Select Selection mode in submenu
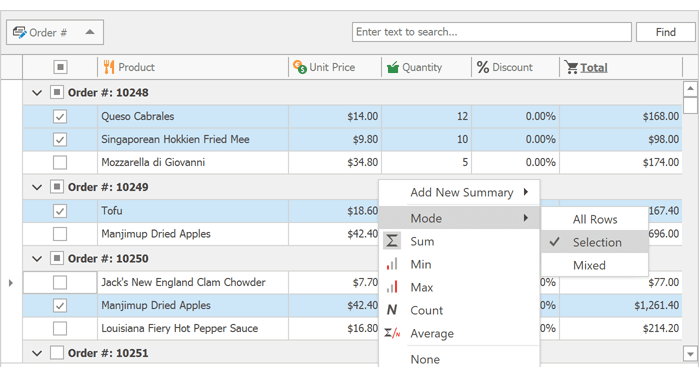The height and width of the screenshot is (367, 699). pyautogui.click(x=595, y=242)
